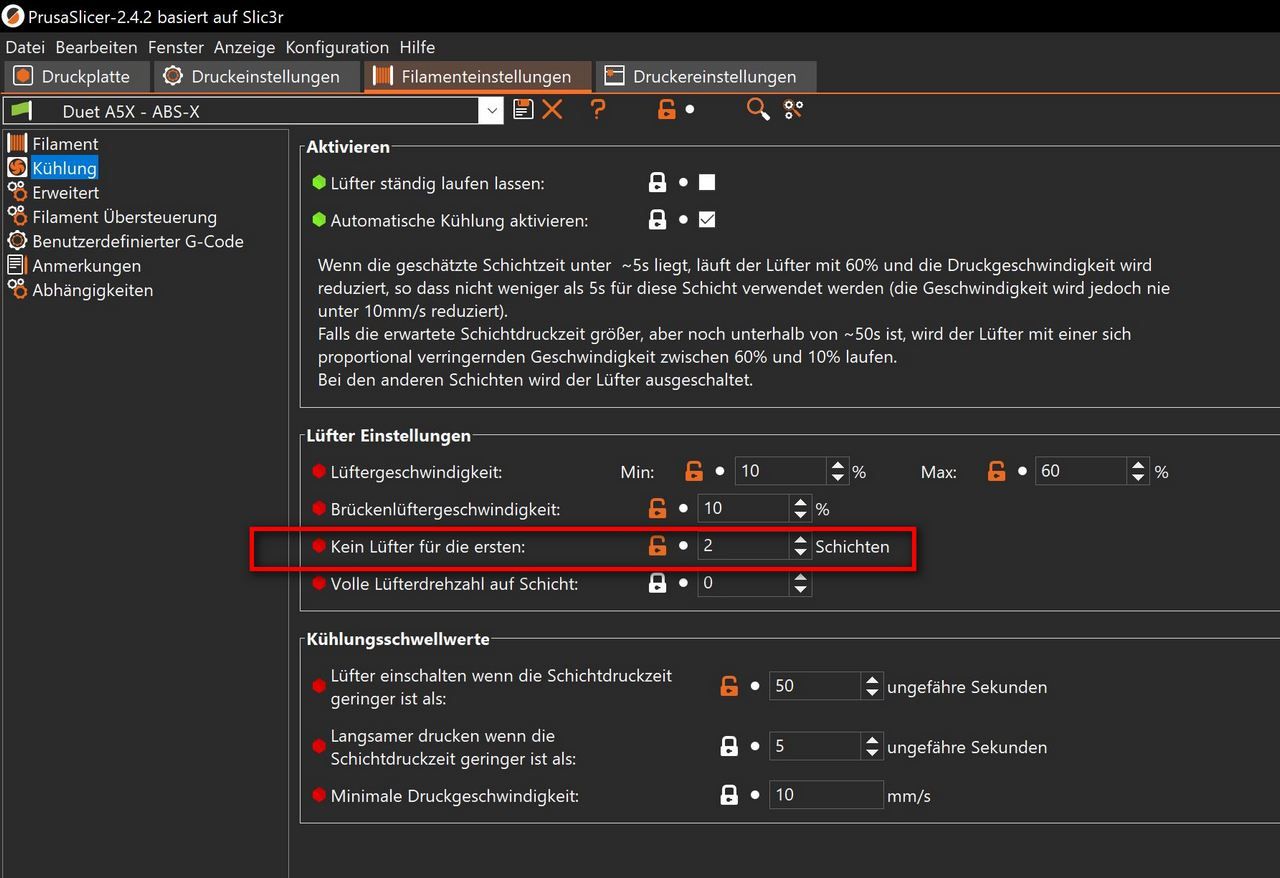Increase Brückenlüftergeschwindigkeit with up arrow

[x=800, y=502]
